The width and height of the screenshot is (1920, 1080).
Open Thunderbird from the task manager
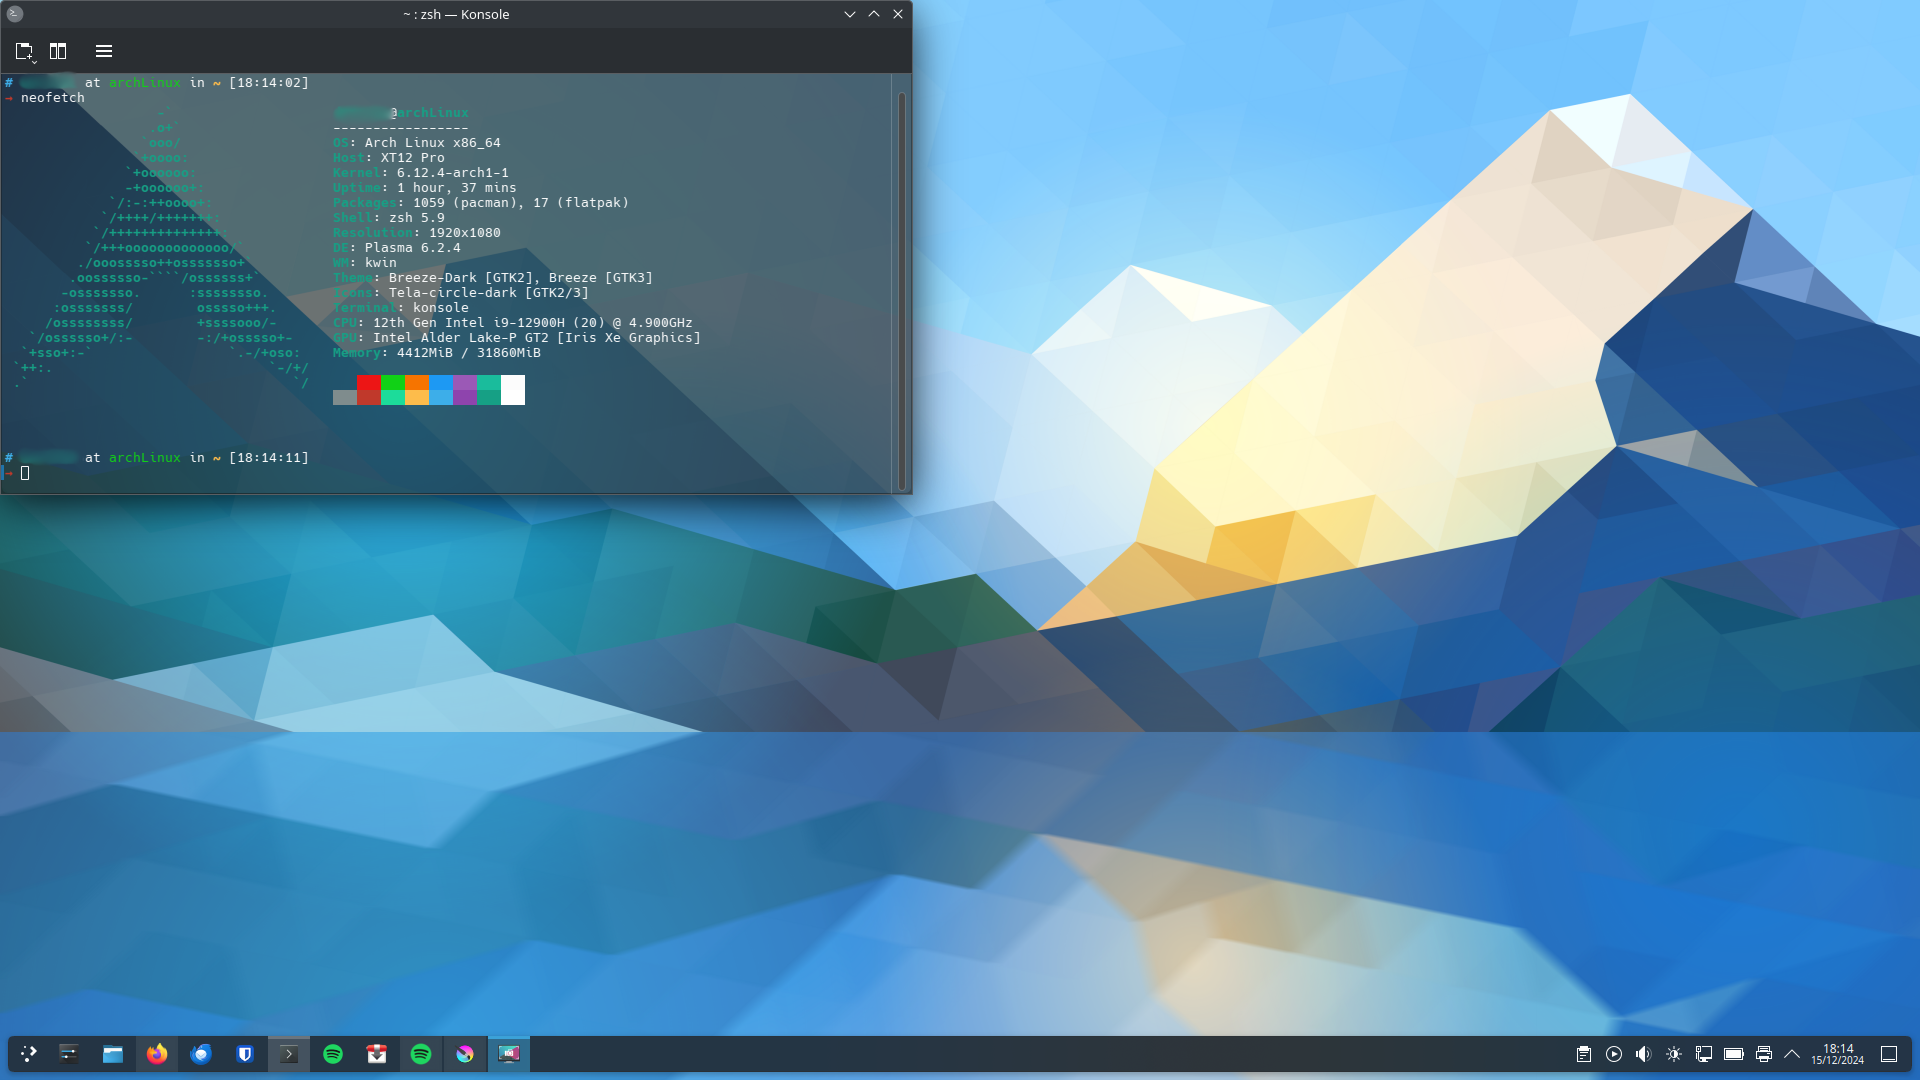pos(201,1054)
